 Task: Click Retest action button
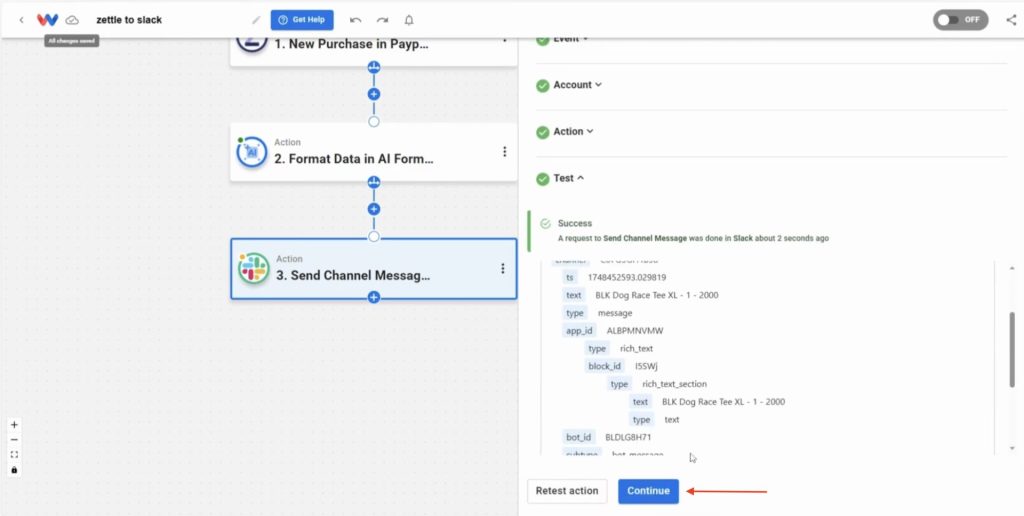[567, 491]
